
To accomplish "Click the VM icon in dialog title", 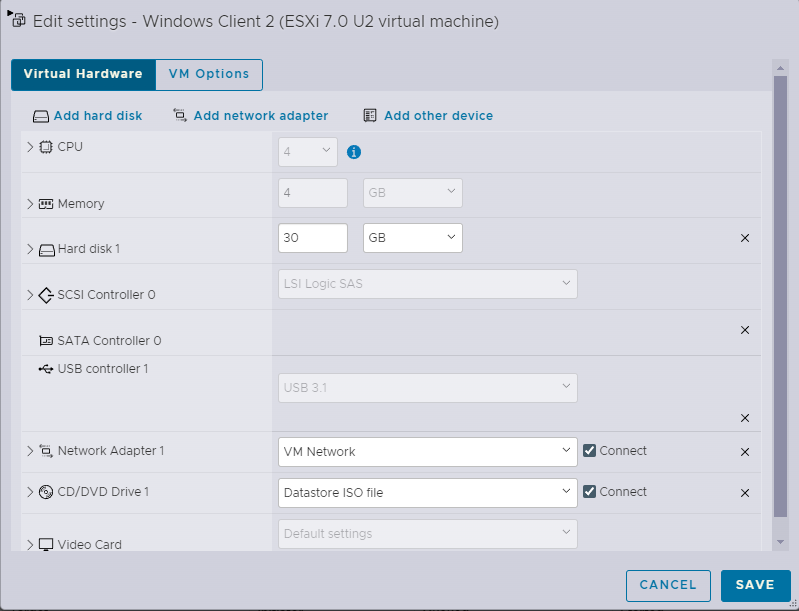I will pyautogui.click(x=18, y=20).
